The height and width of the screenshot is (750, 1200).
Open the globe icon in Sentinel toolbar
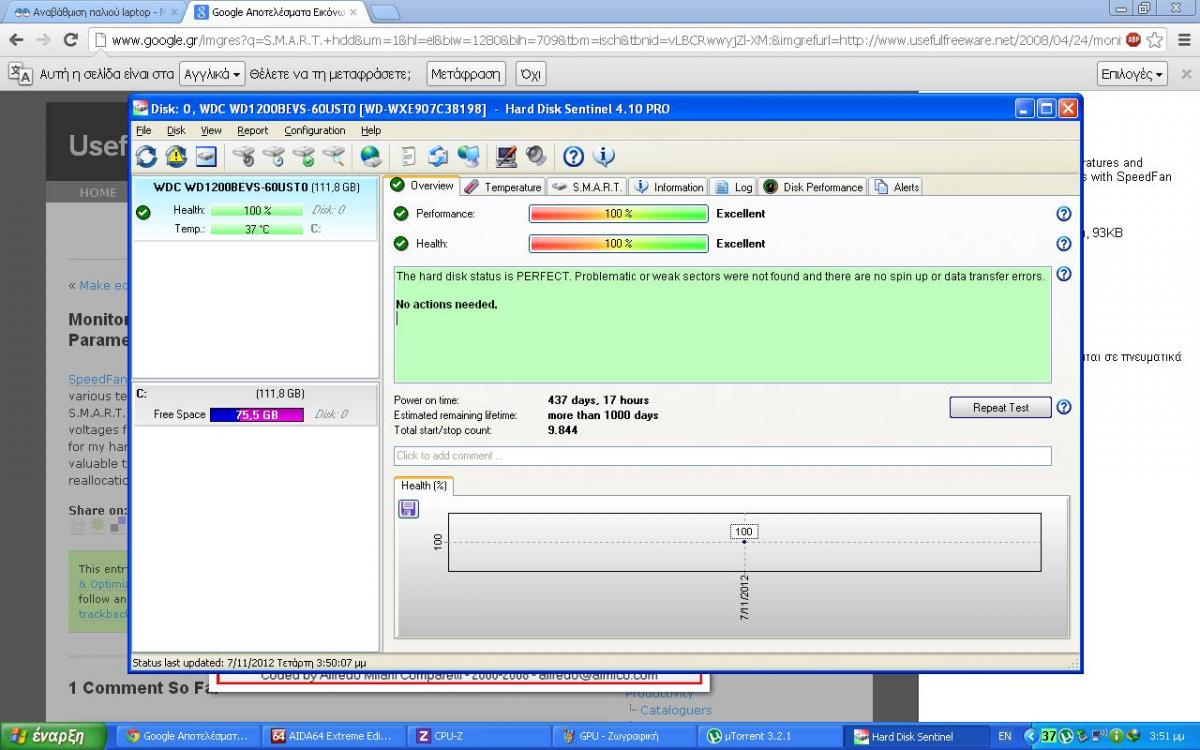coord(371,156)
